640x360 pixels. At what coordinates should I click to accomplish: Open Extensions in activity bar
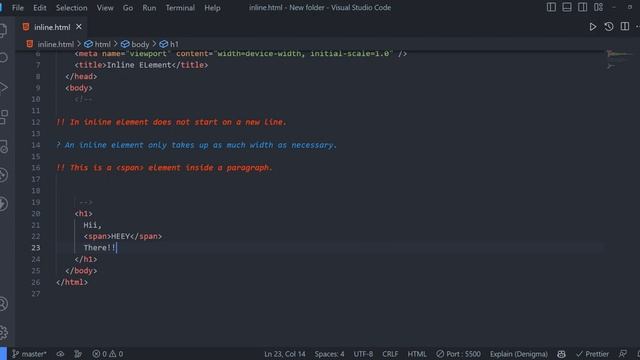pos(4,117)
